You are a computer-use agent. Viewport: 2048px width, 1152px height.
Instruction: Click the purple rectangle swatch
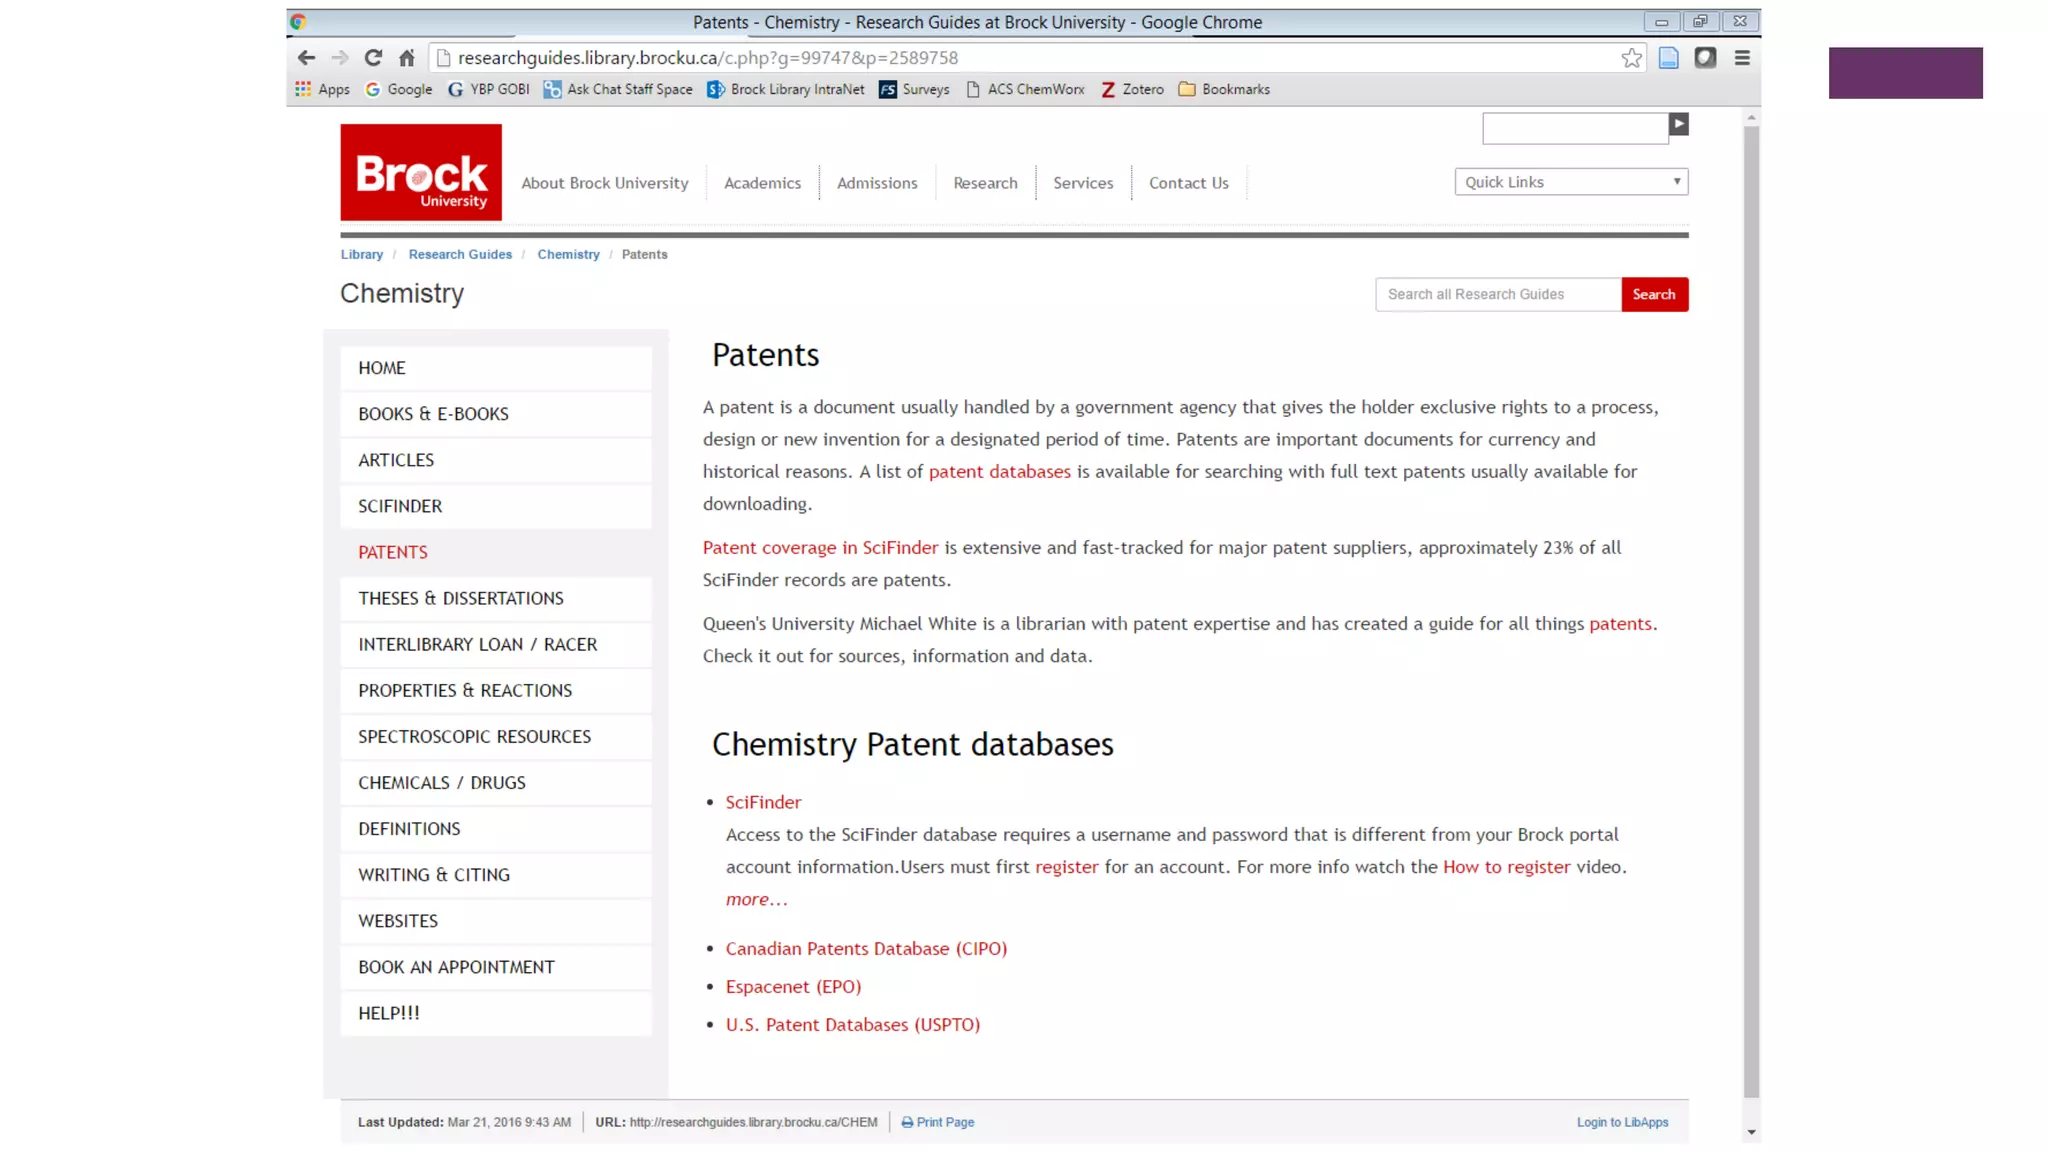(x=1905, y=73)
